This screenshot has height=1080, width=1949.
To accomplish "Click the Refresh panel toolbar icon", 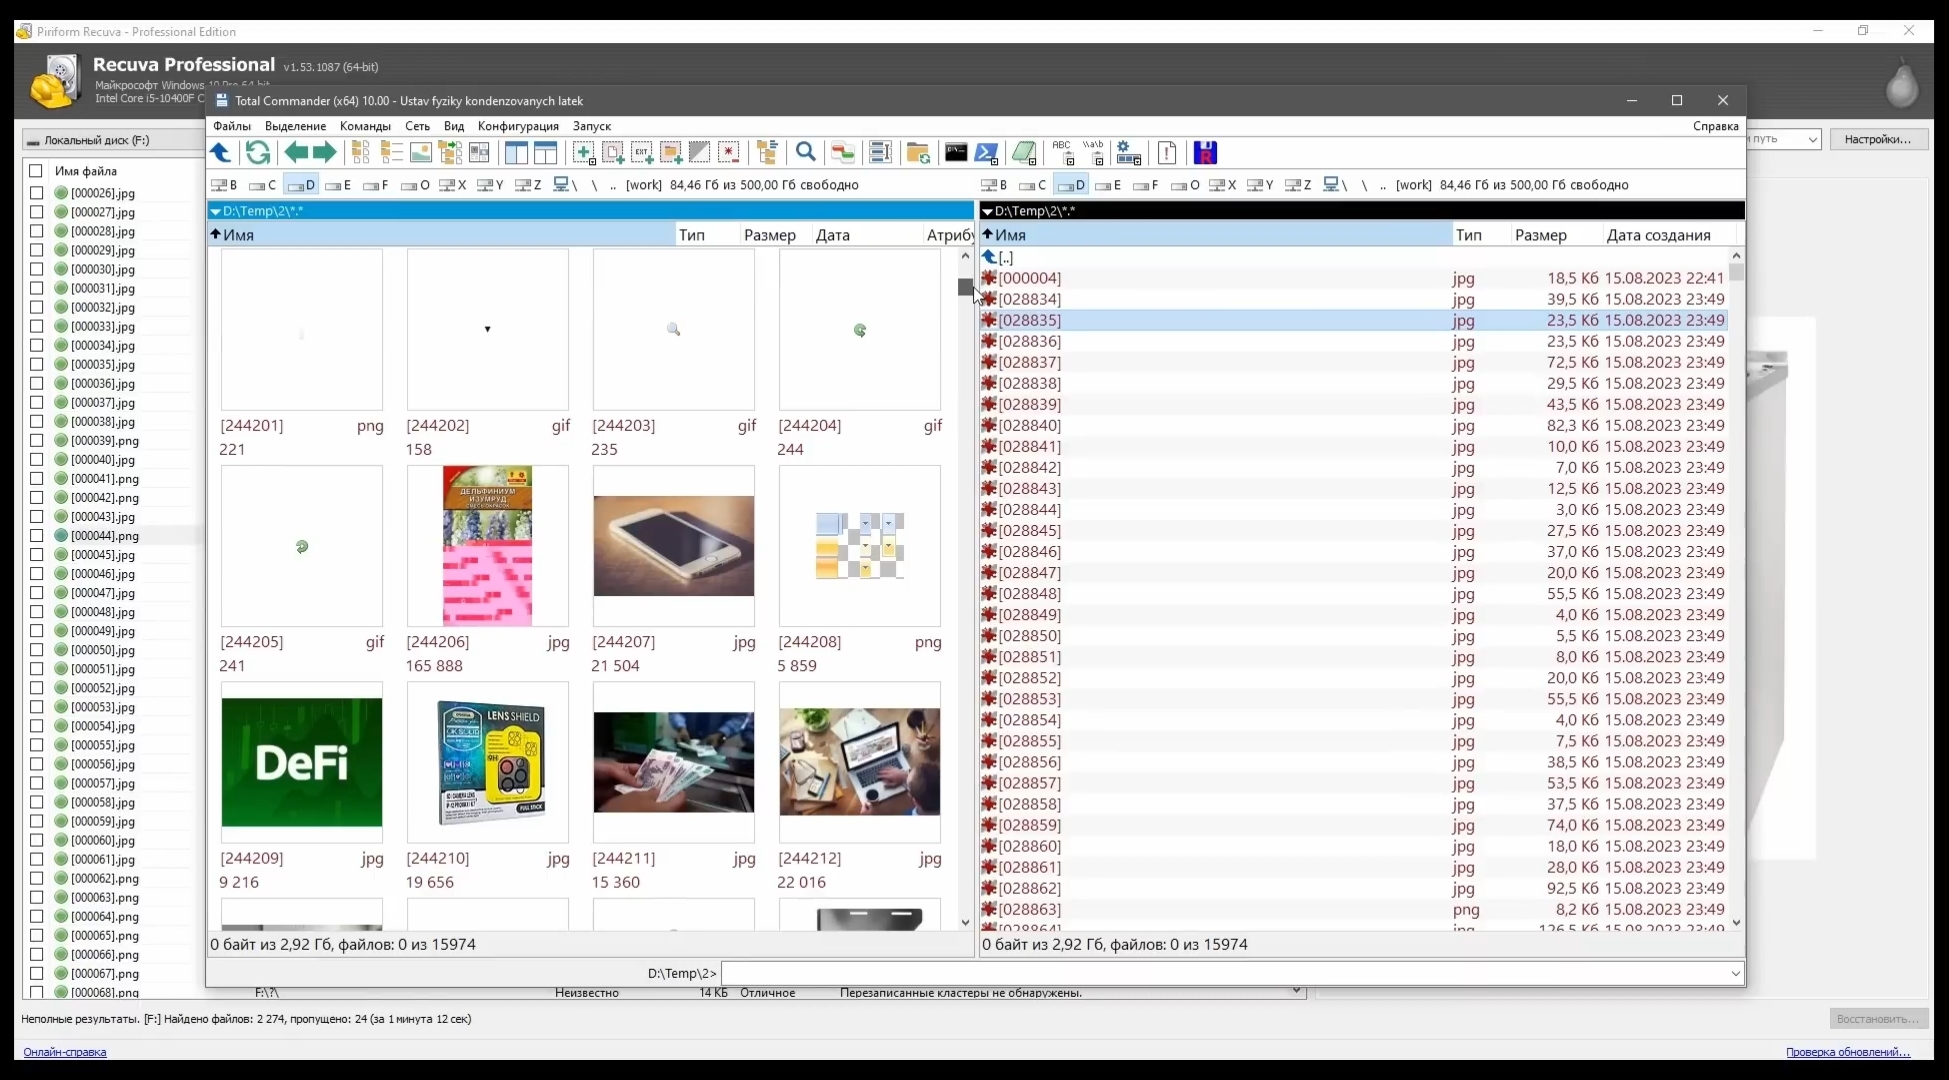I will tap(258, 153).
